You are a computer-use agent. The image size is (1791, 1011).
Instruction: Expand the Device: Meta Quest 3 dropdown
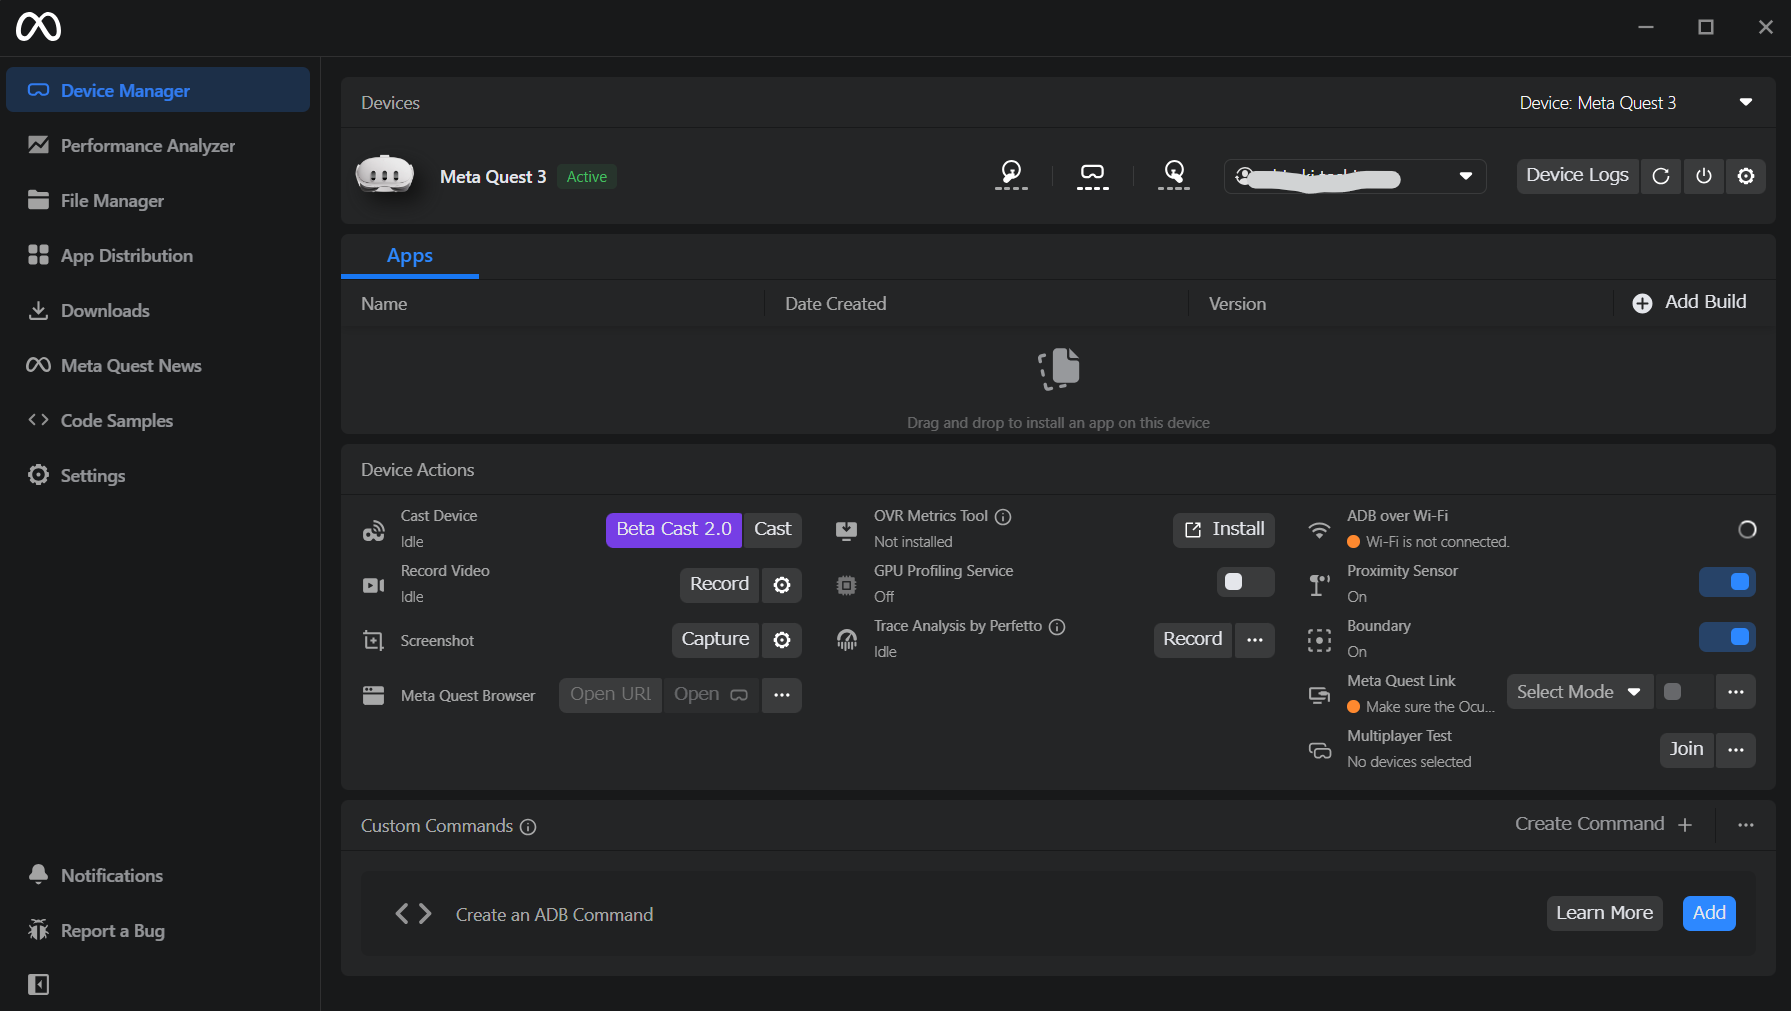point(1745,103)
